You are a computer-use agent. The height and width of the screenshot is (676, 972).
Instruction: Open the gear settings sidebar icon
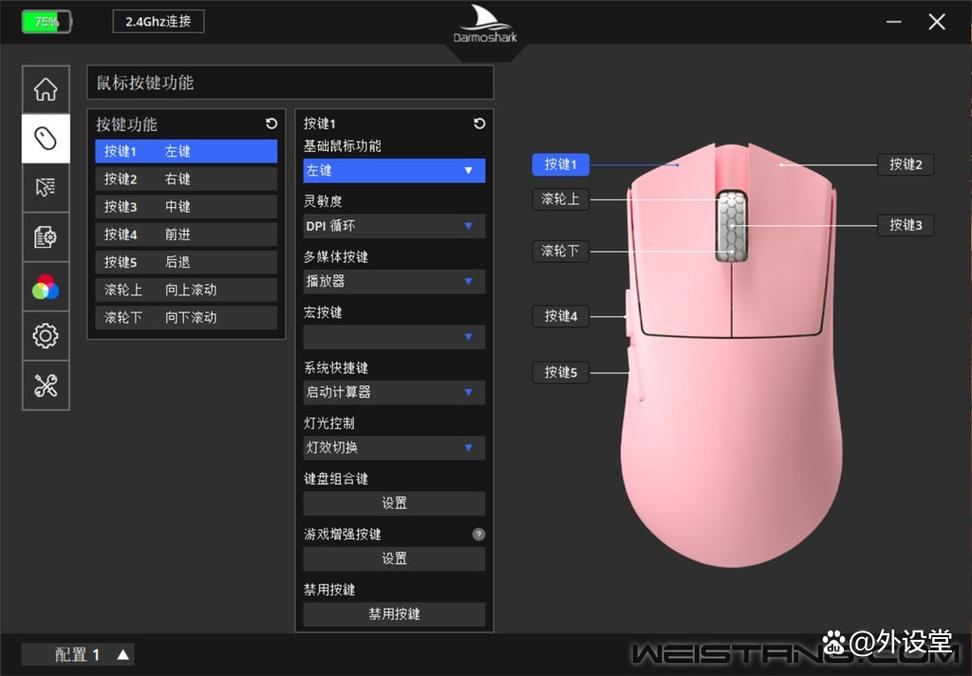tap(45, 336)
